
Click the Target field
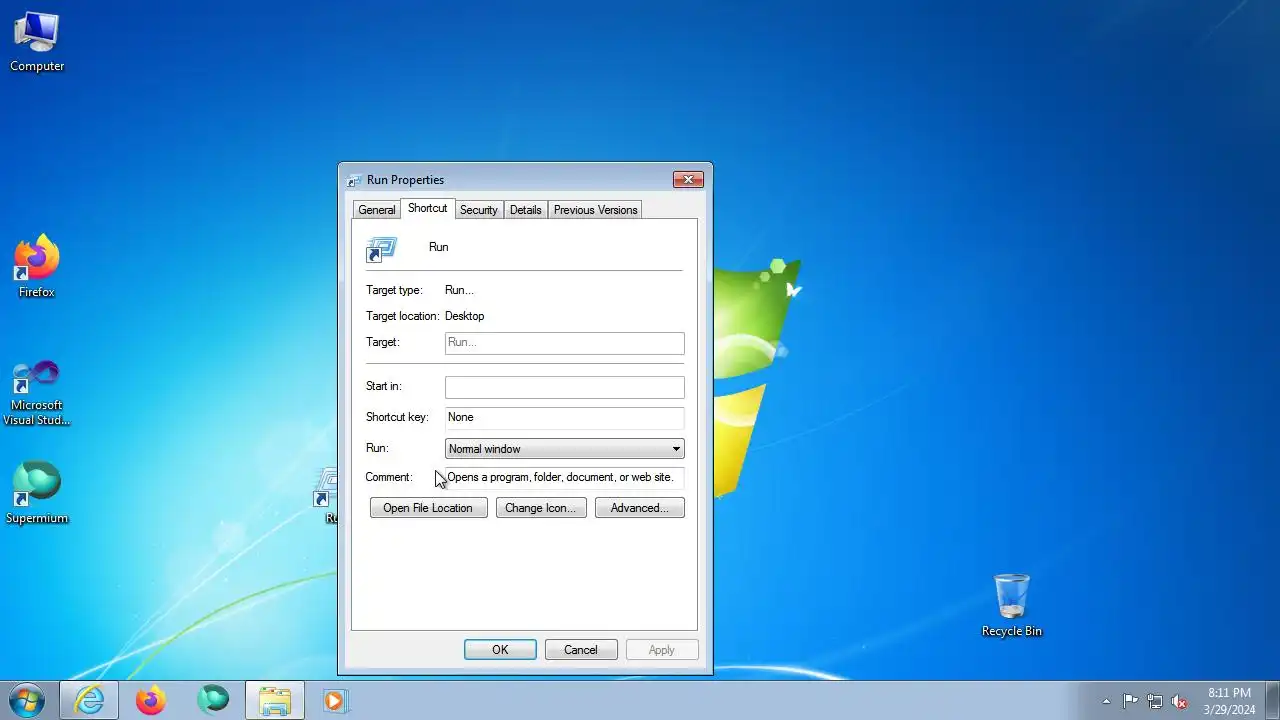[x=565, y=343]
